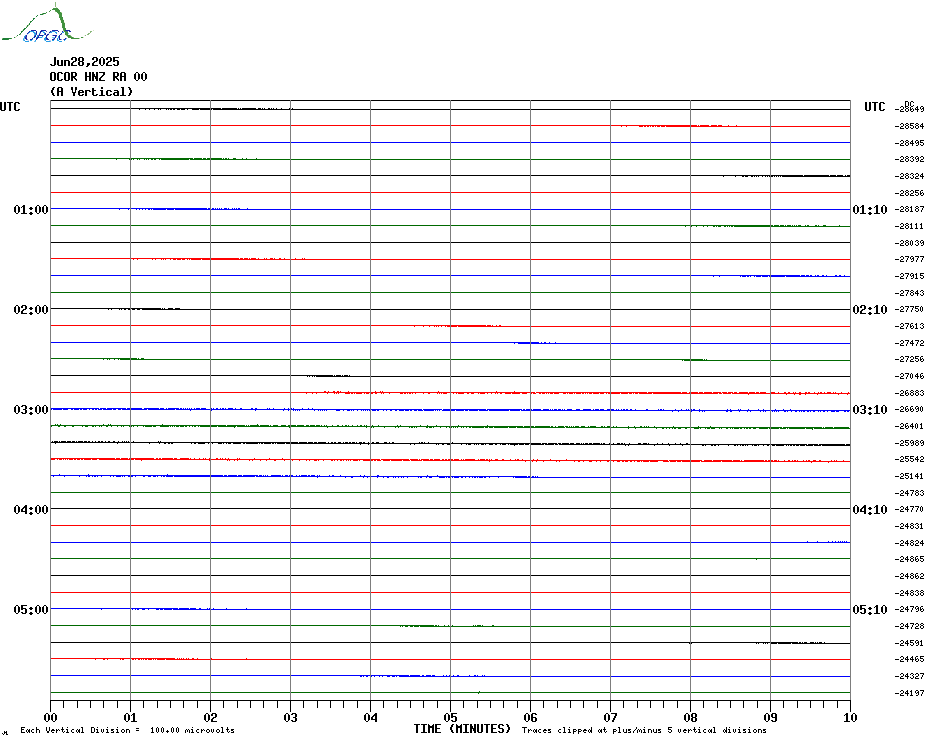
Task: Click the DC offset value "-28039"
Action: coord(910,243)
